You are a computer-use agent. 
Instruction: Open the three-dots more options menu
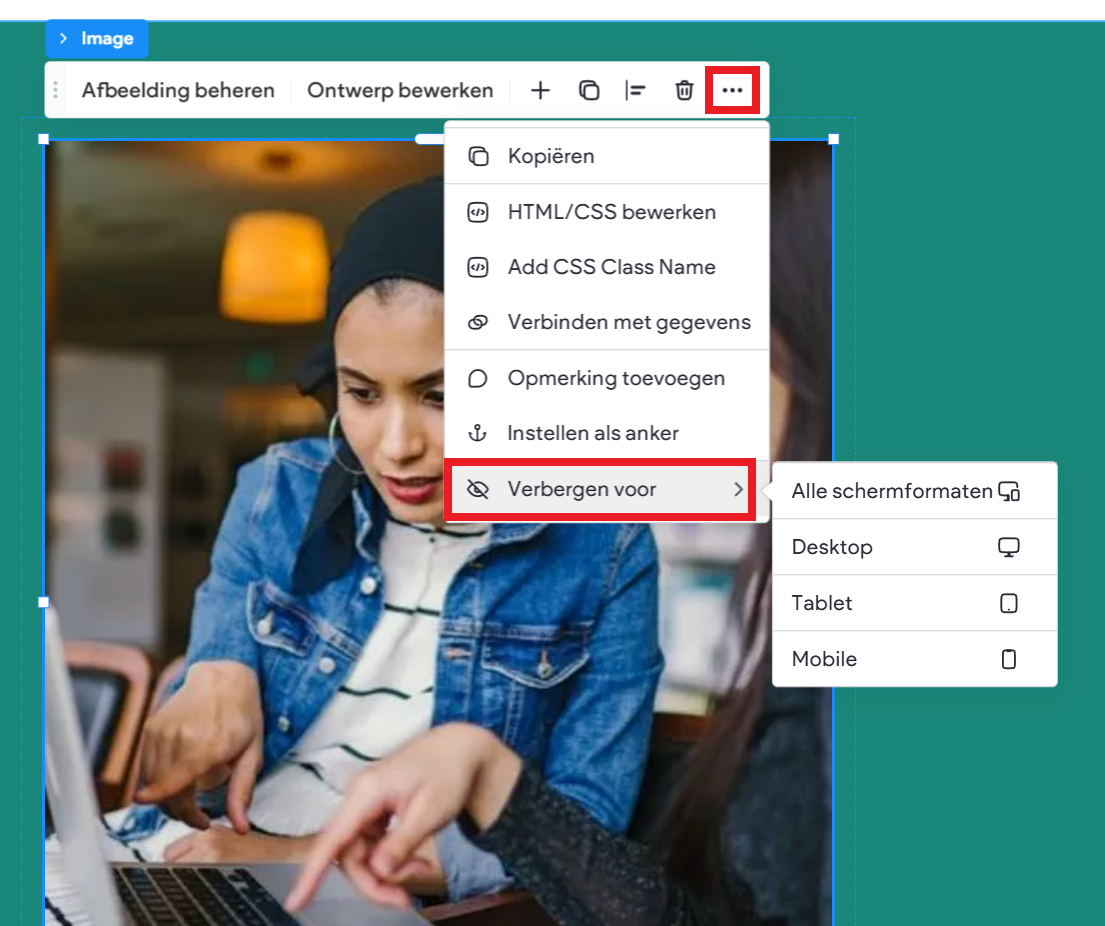(732, 90)
